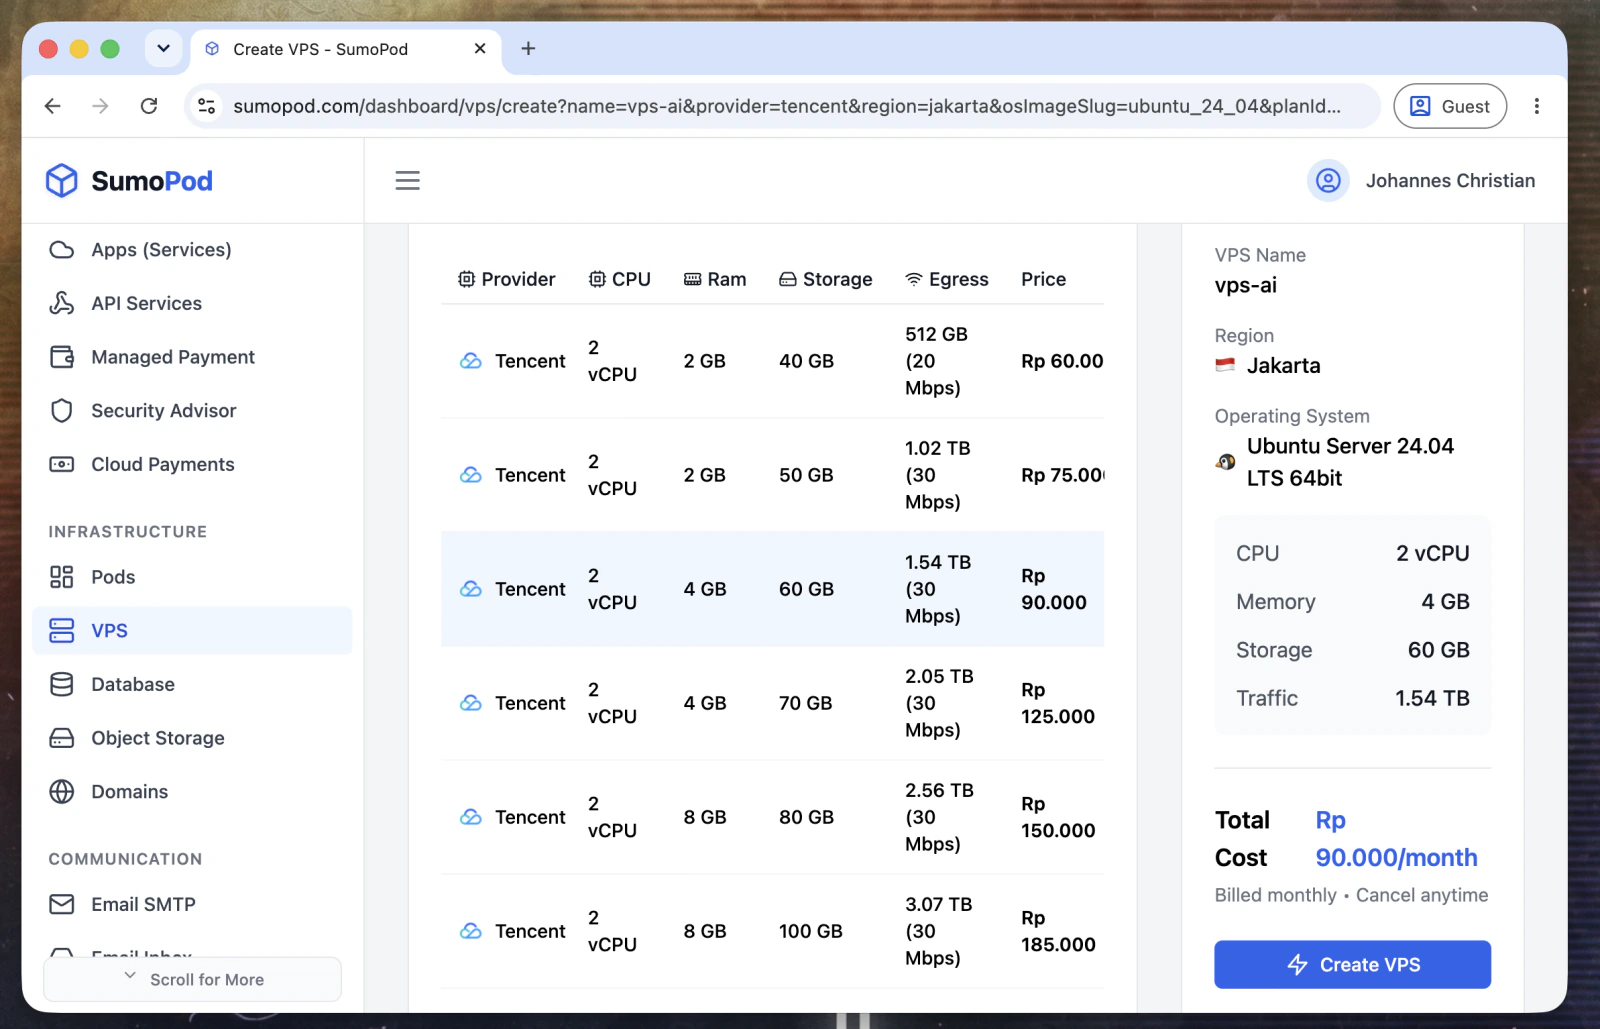This screenshot has width=1600, height=1029.
Task: Select the plan priced Rp 150.000
Action: pos(772,817)
